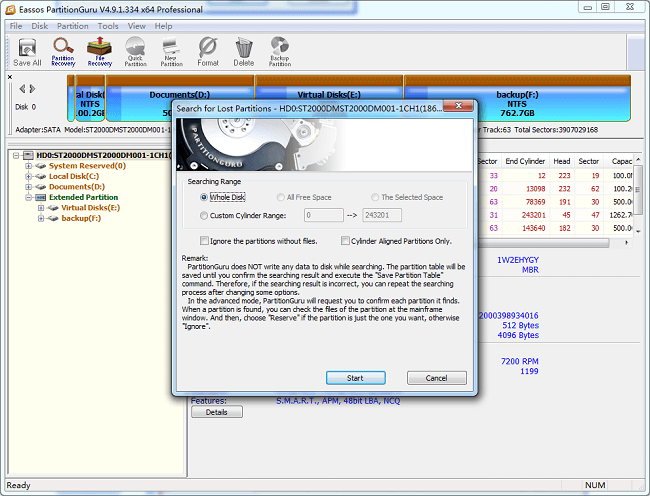
Task: Select System Reserved(0) tree label
Action: coord(87,166)
